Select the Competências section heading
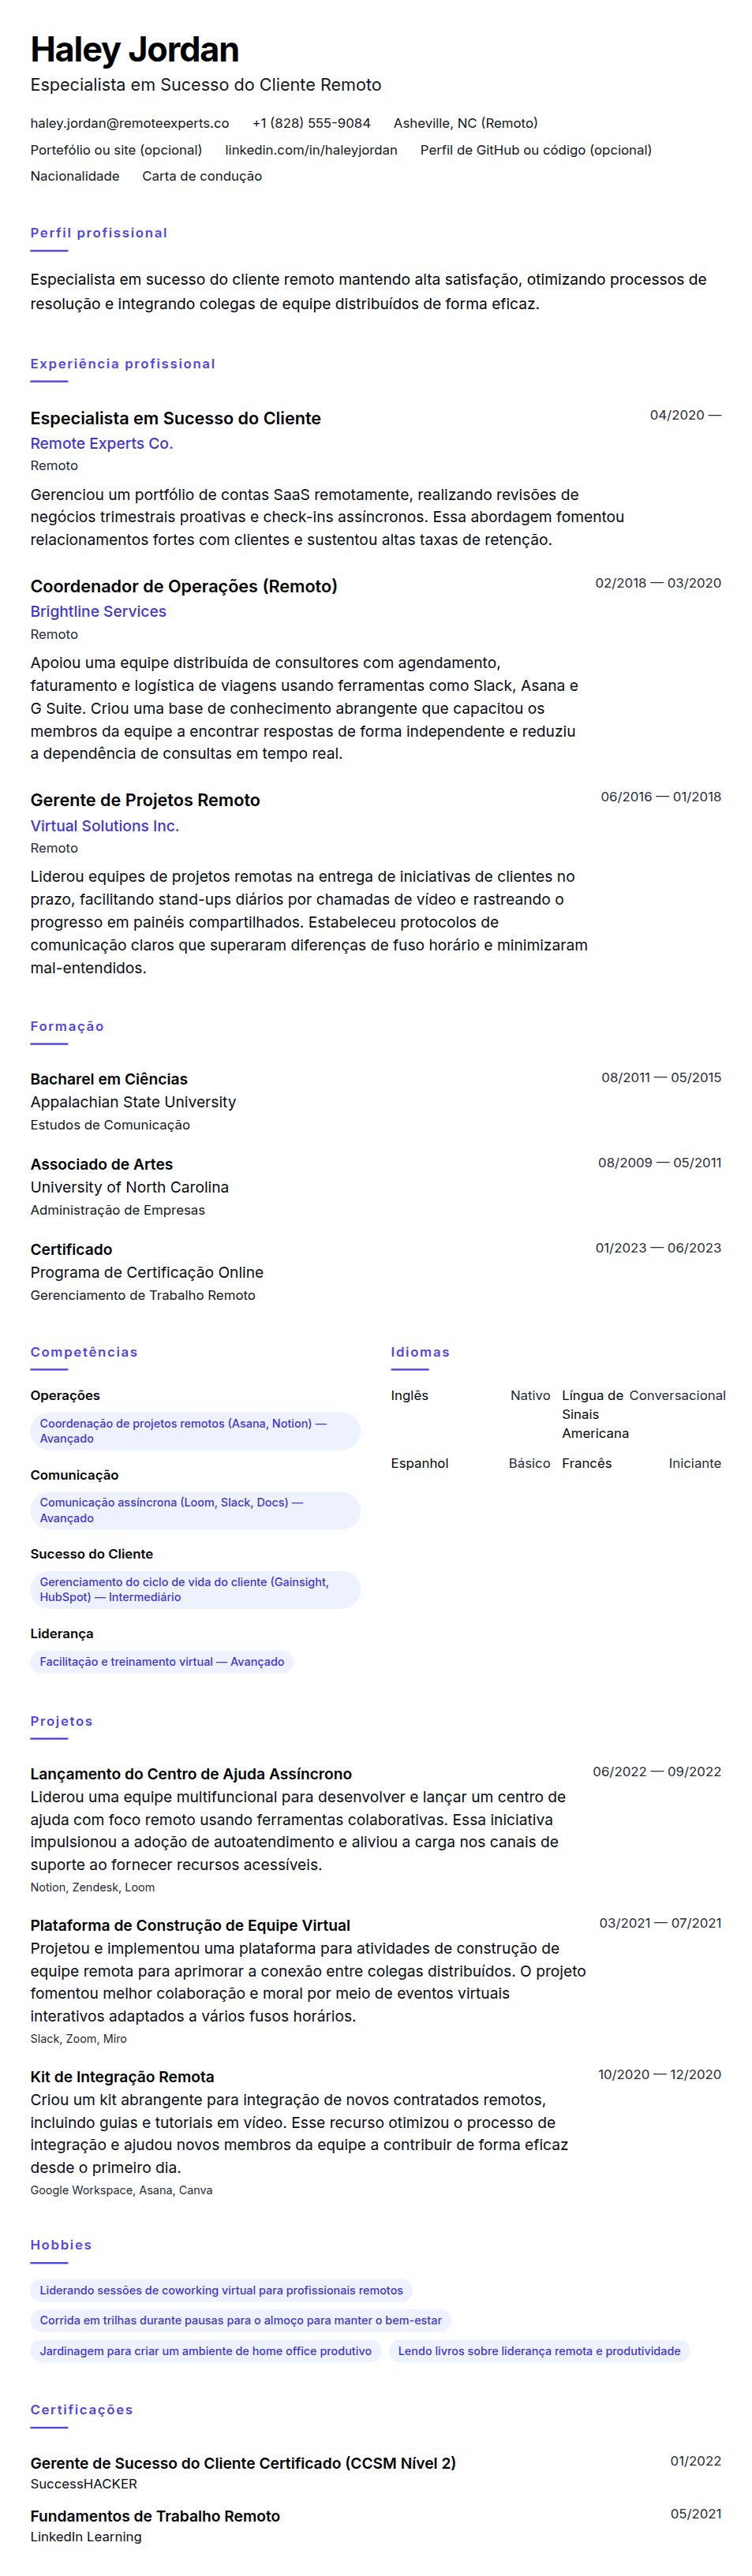Image resolution: width=752 pixels, height=2576 pixels. pos(84,1352)
